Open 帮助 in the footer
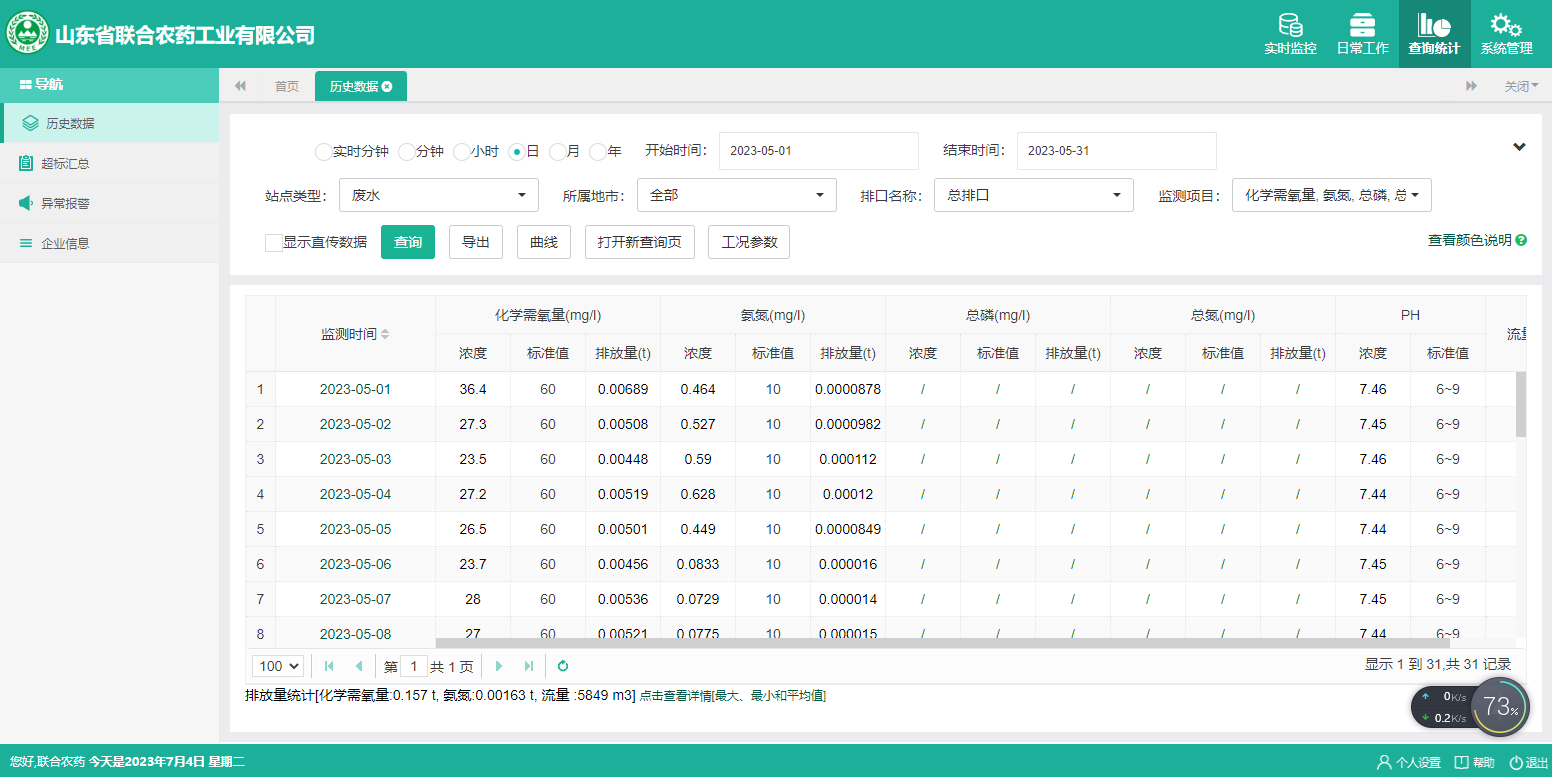This screenshot has height=777, width=1552. pyautogui.click(x=1475, y=763)
